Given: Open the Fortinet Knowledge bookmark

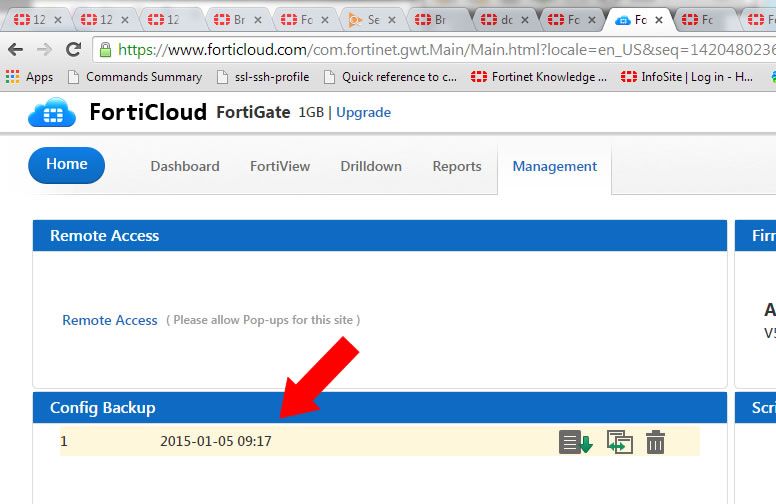Looking at the screenshot, I should click(539, 77).
